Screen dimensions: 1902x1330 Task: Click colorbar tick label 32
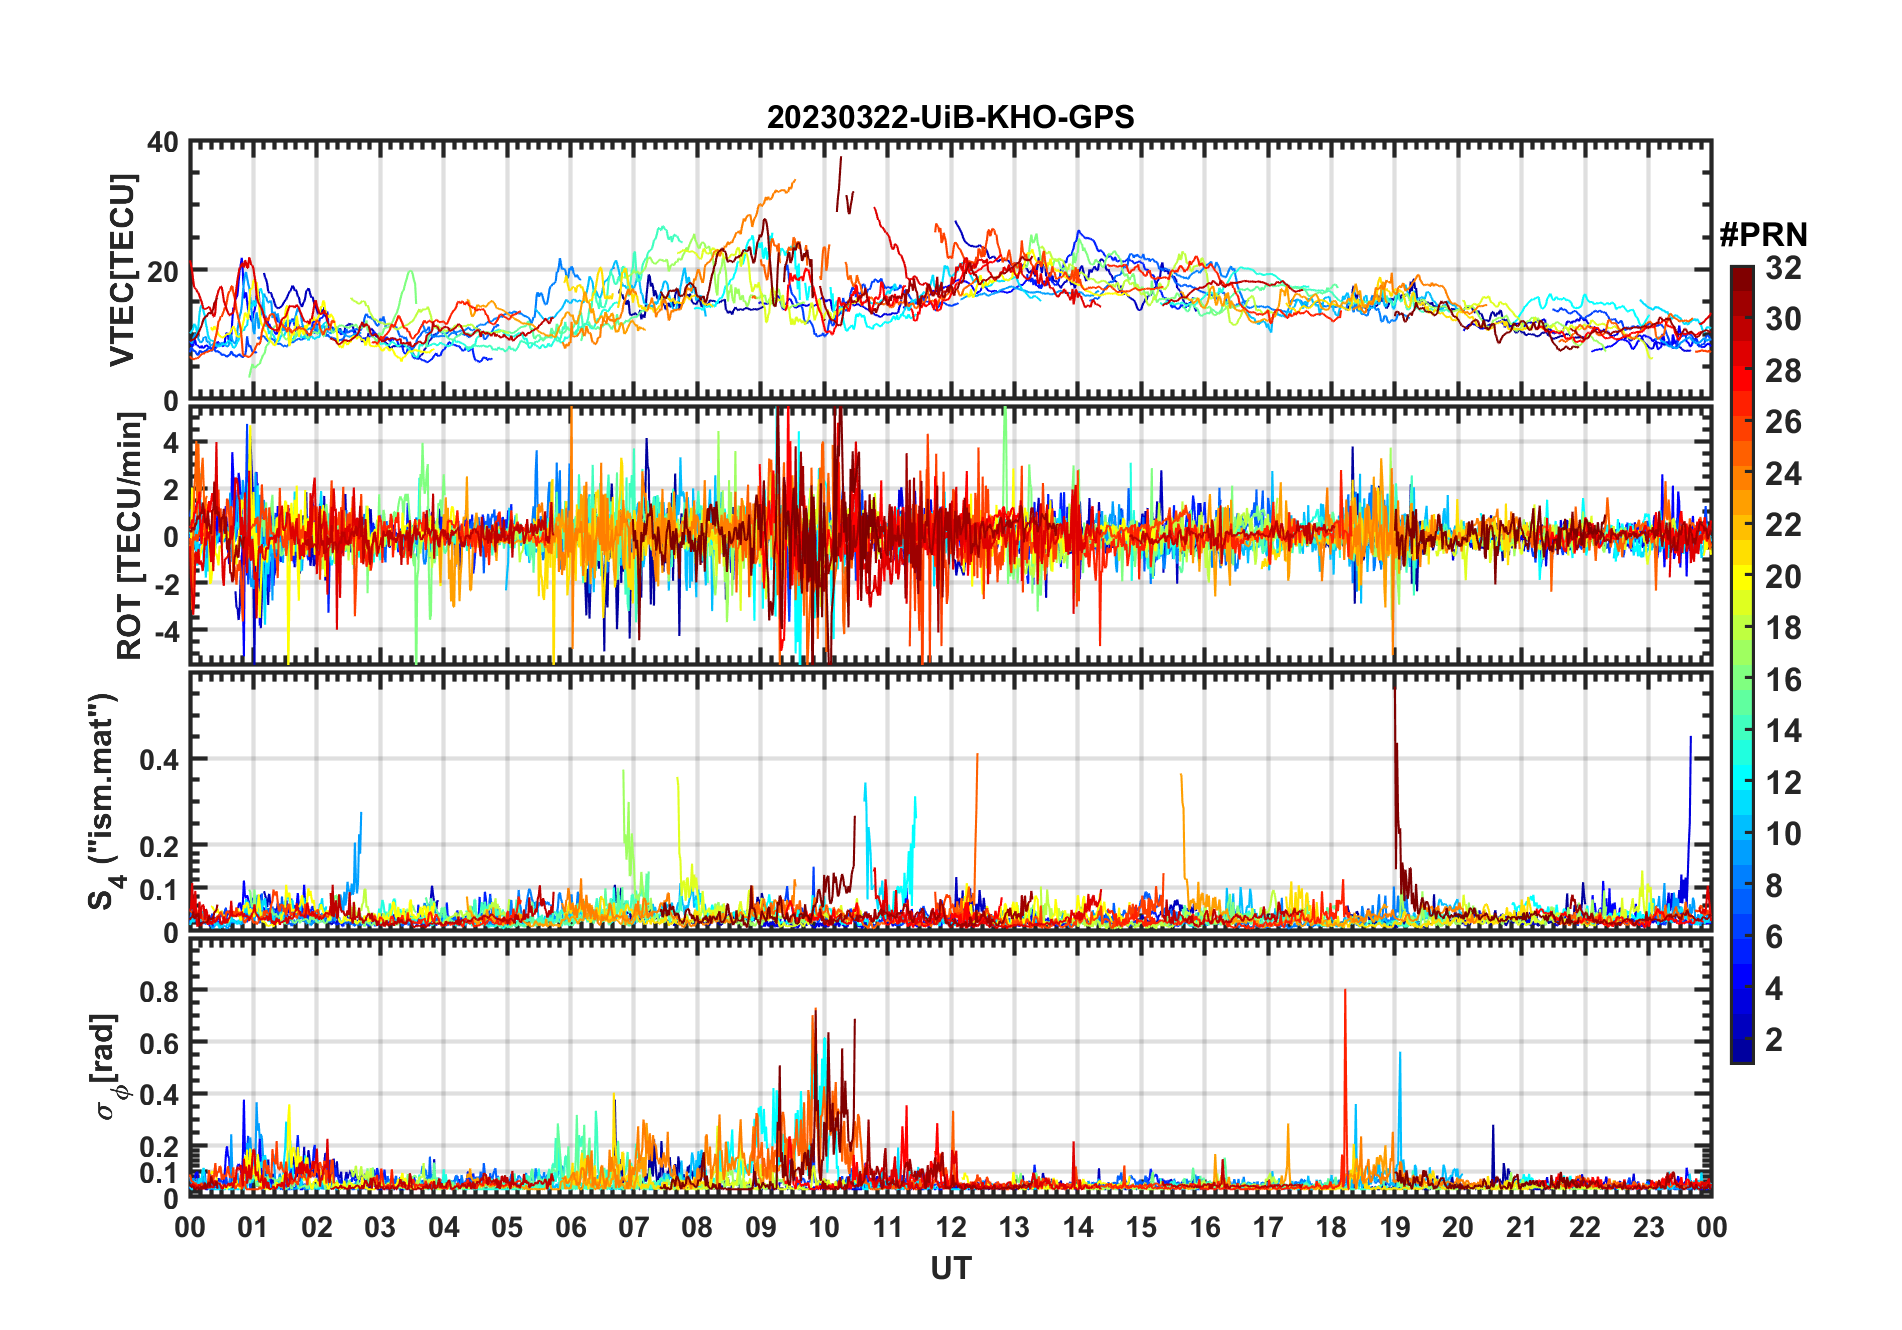[1783, 268]
